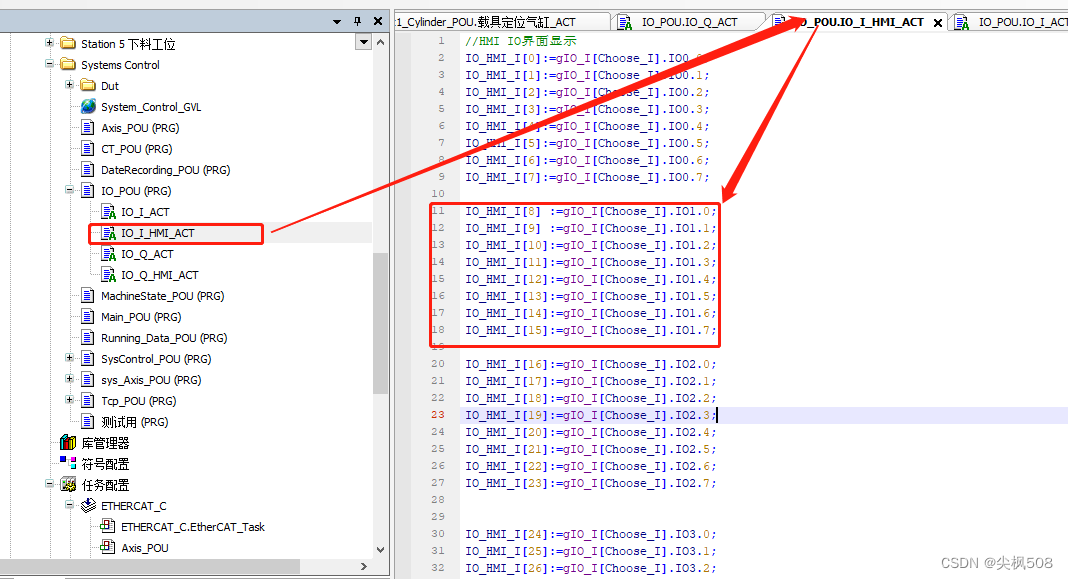The image size is (1068, 579).
Task: Click the //HMI IO界面显示 comment line
Action: (521, 41)
